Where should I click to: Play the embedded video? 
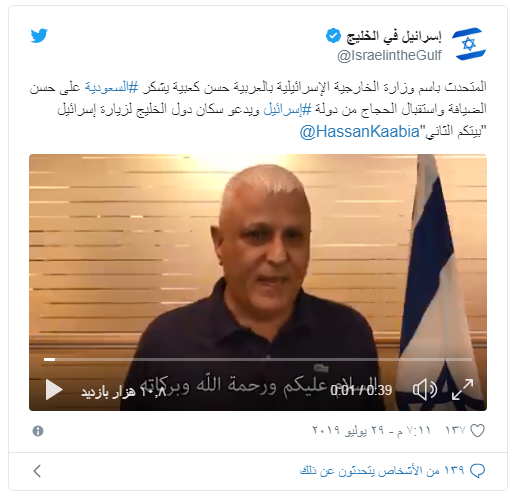point(54,389)
